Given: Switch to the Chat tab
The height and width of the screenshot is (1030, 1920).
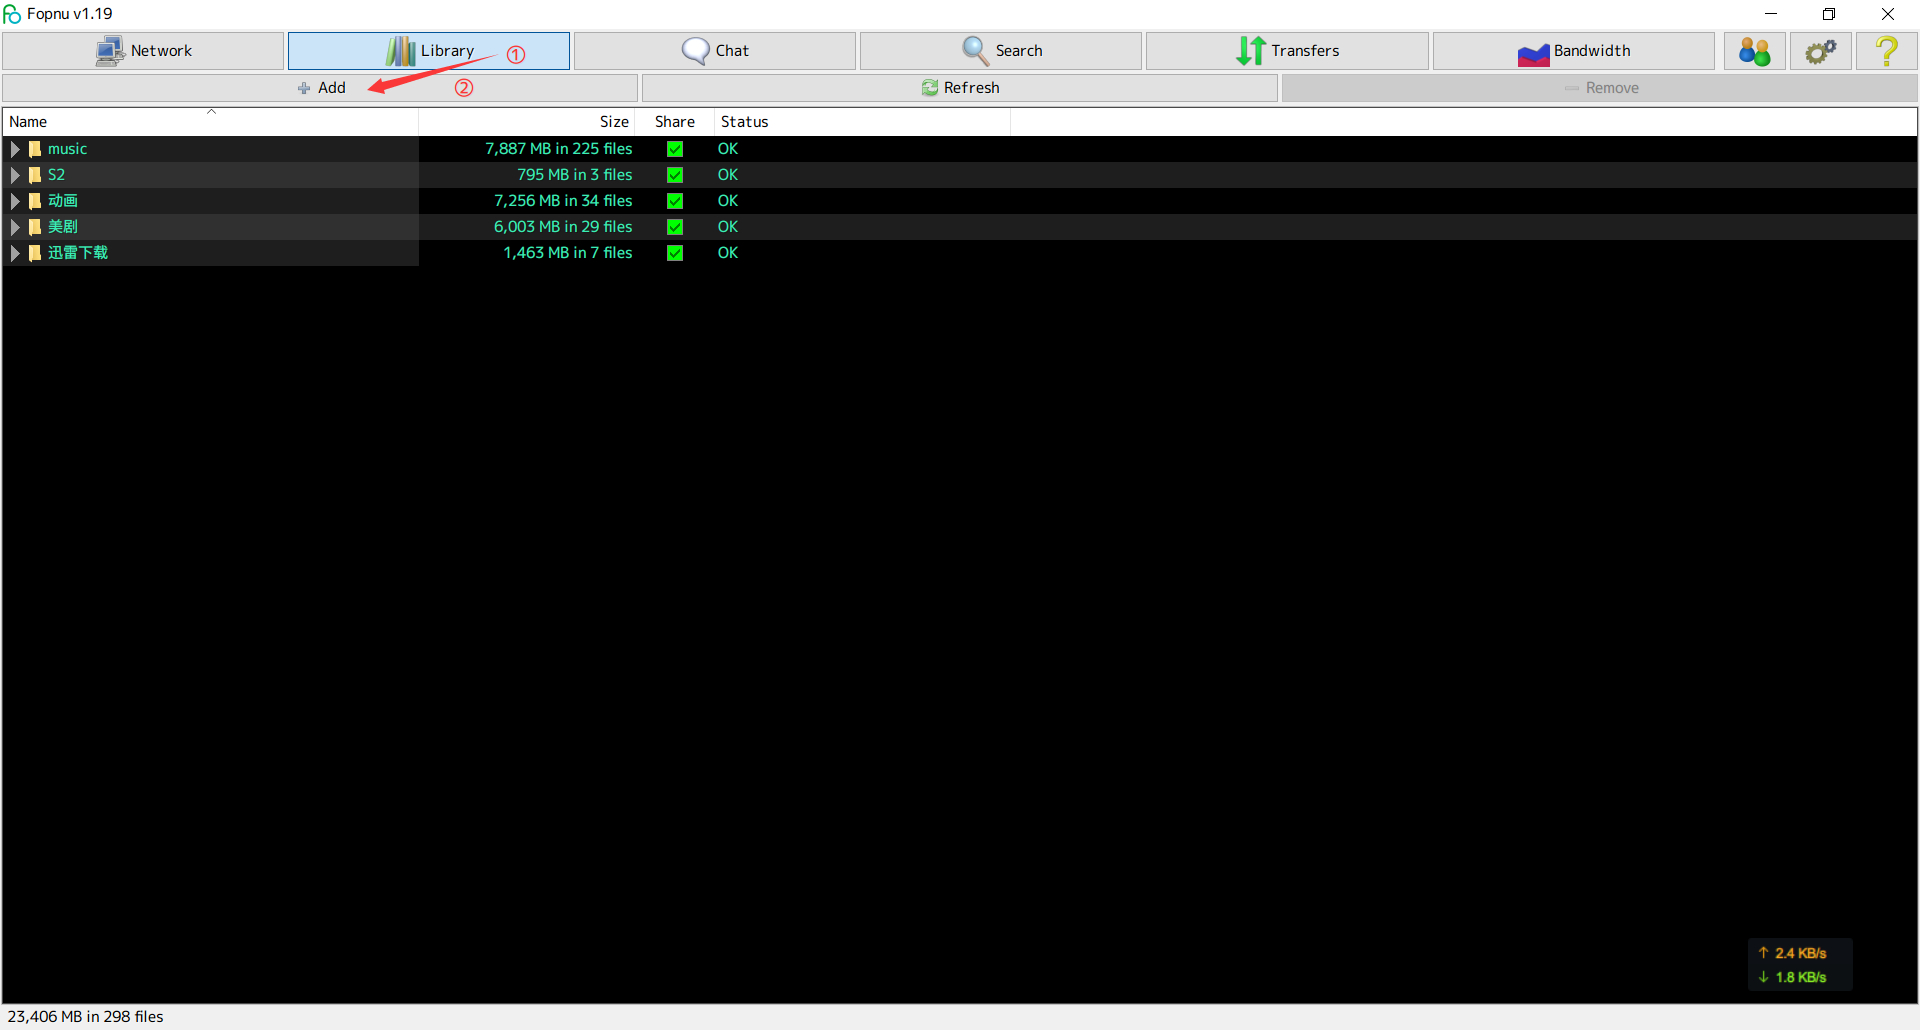Looking at the screenshot, I should pos(714,51).
